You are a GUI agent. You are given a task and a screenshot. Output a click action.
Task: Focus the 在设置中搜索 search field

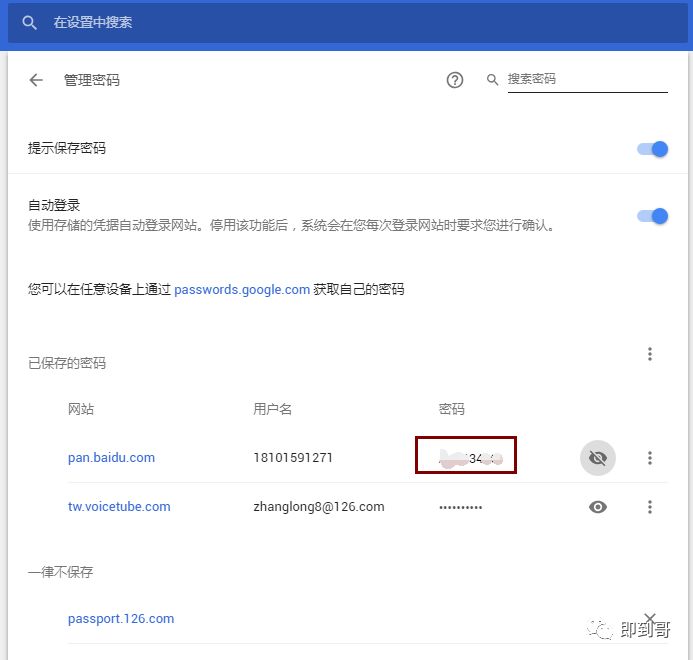point(347,23)
